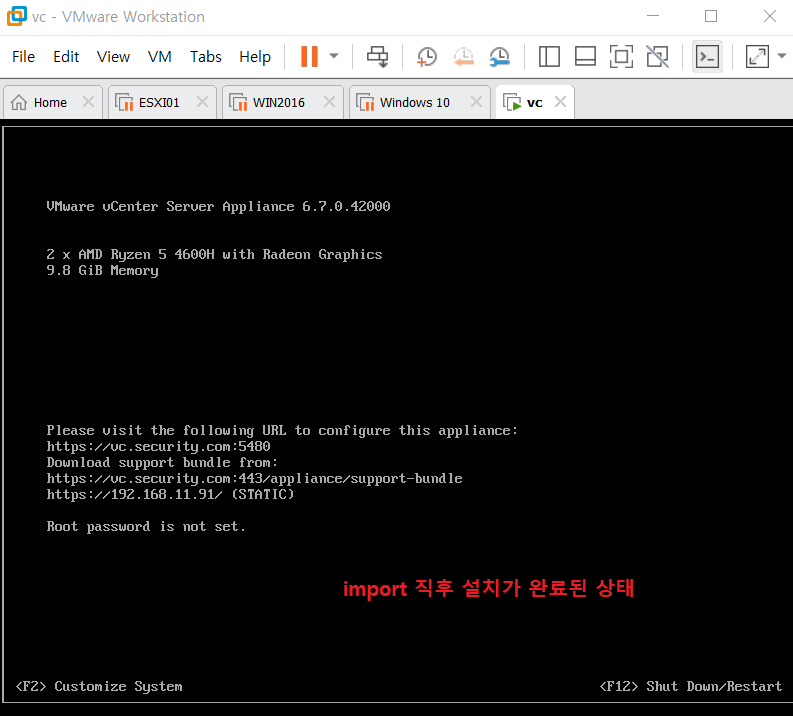
Task: Click the 9.8 GiB Memory line
Action: [103, 271]
